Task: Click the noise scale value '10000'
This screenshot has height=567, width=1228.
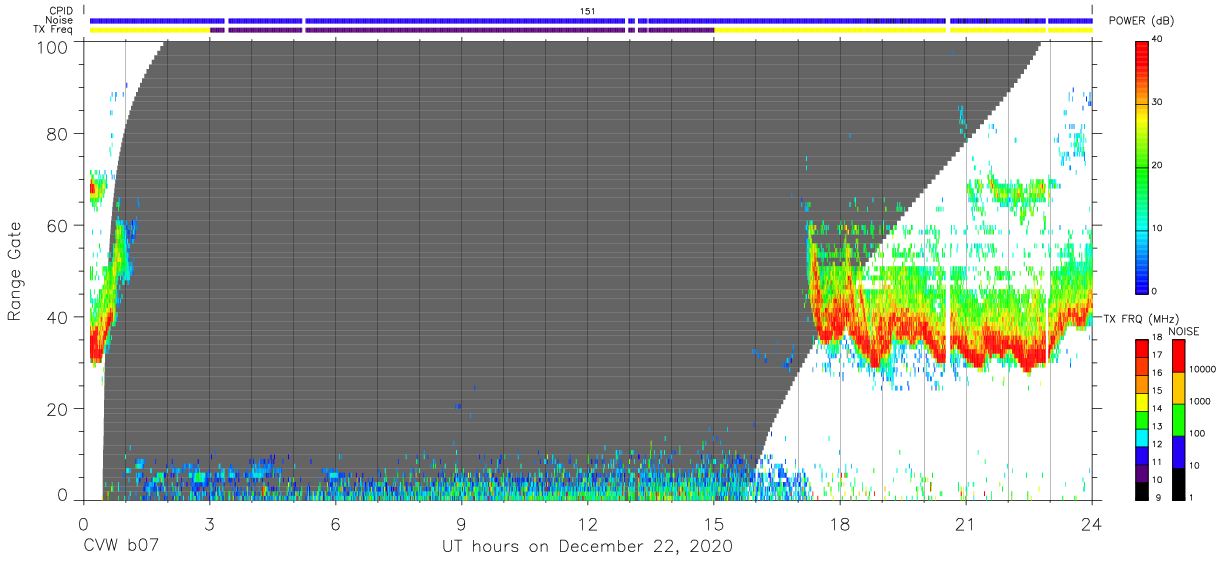Action: (x=1203, y=369)
